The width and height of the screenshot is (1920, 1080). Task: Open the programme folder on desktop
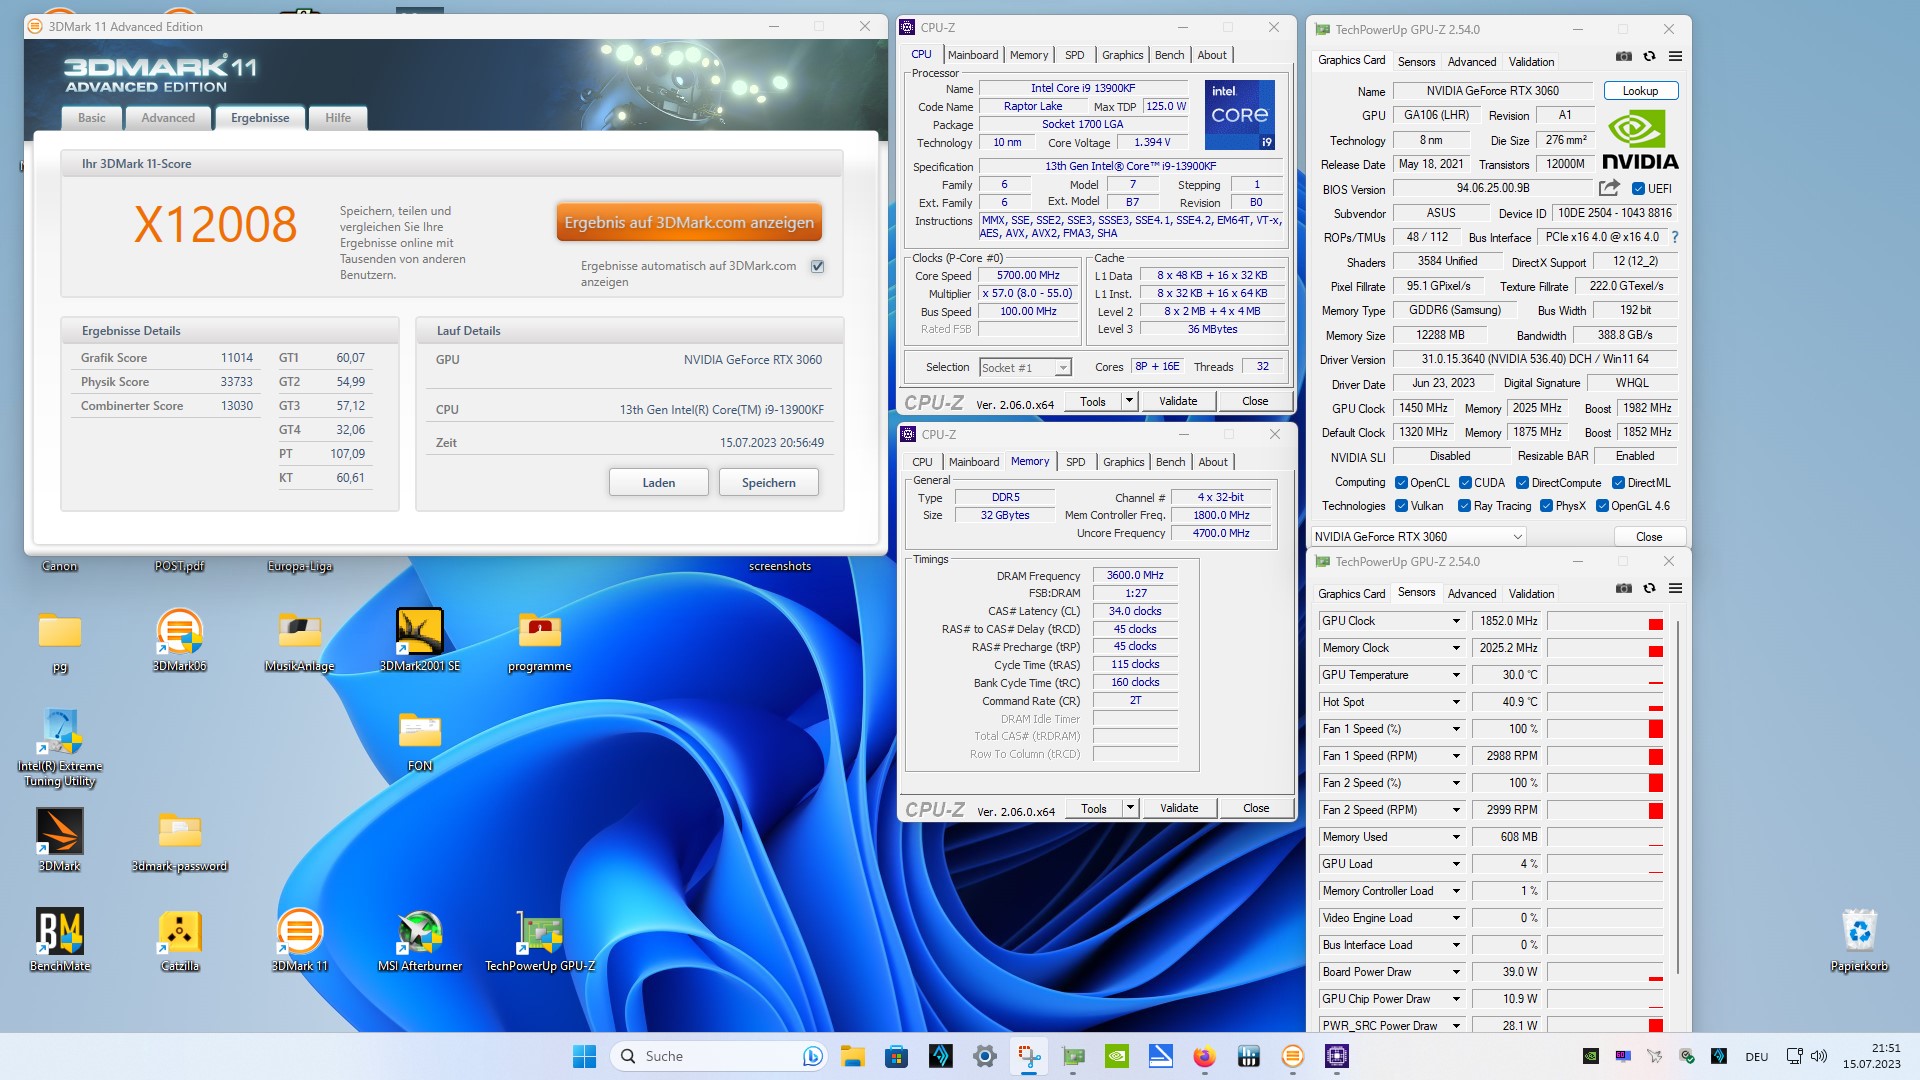tap(540, 640)
